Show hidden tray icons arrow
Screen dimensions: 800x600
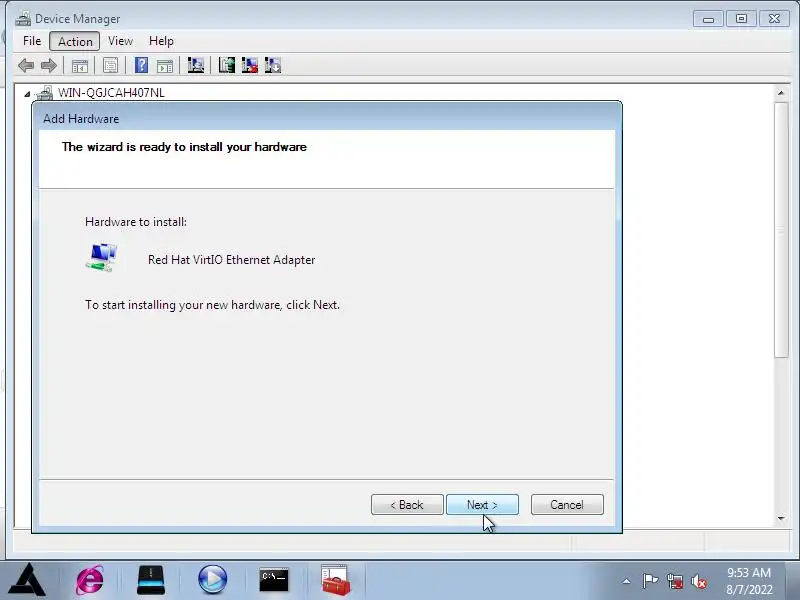coord(626,581)
